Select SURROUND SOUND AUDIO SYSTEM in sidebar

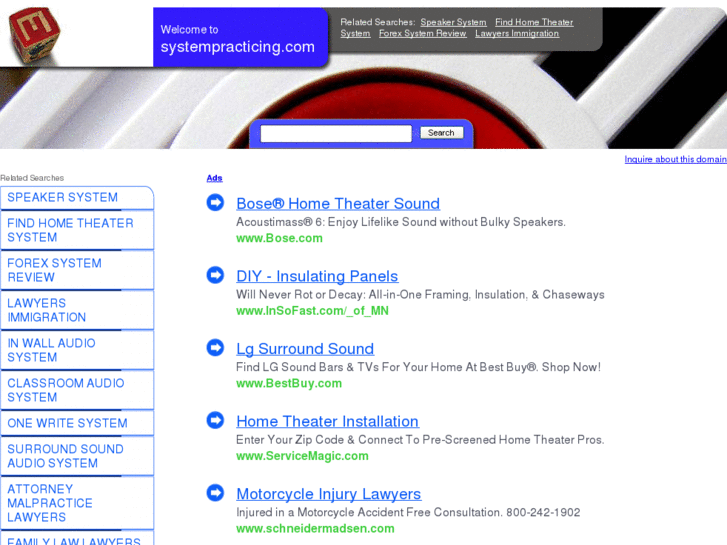(77, 456)
